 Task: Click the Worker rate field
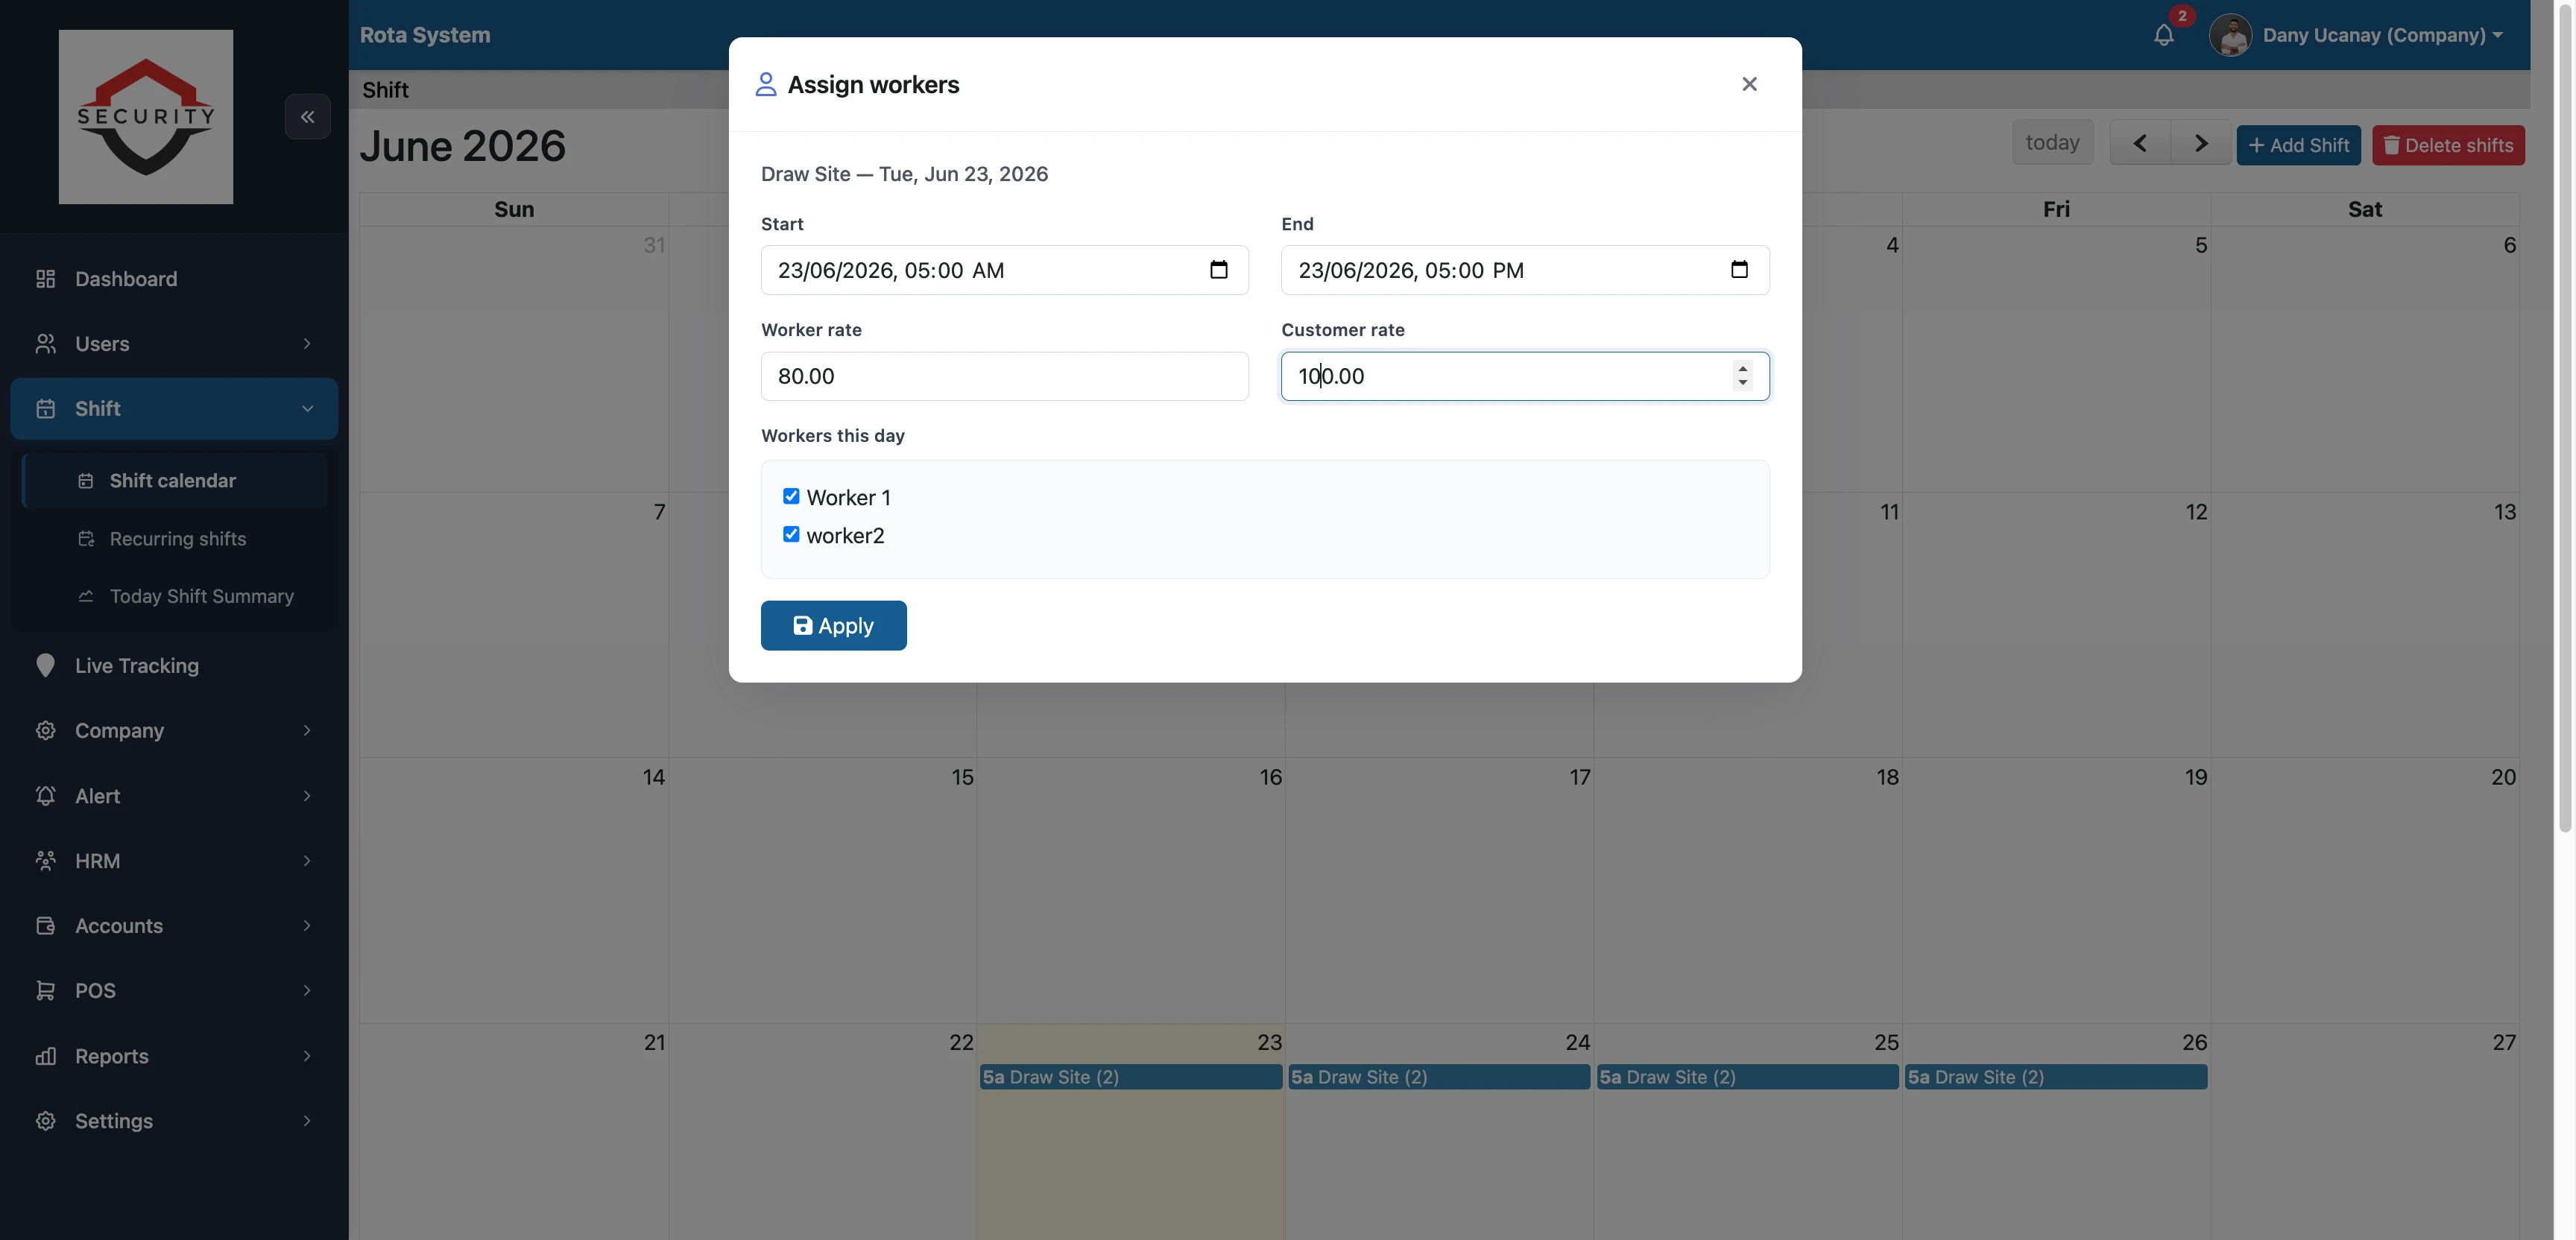pyautogui.click(x=1004, y=376)
